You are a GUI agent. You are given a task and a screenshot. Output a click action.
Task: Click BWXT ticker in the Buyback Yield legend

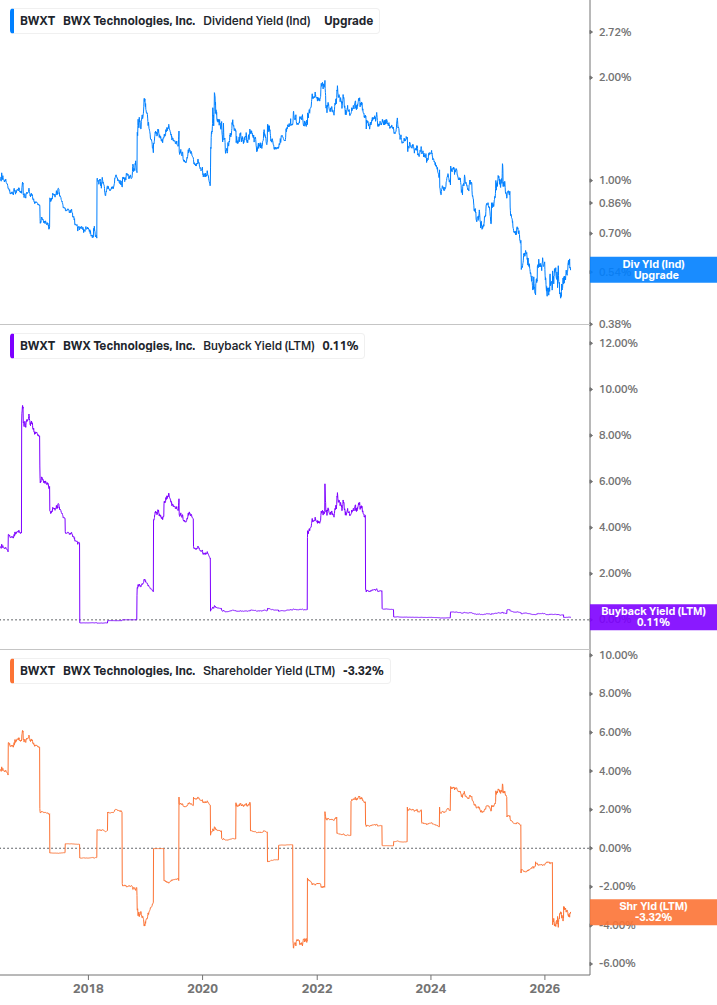click(37, 345)
